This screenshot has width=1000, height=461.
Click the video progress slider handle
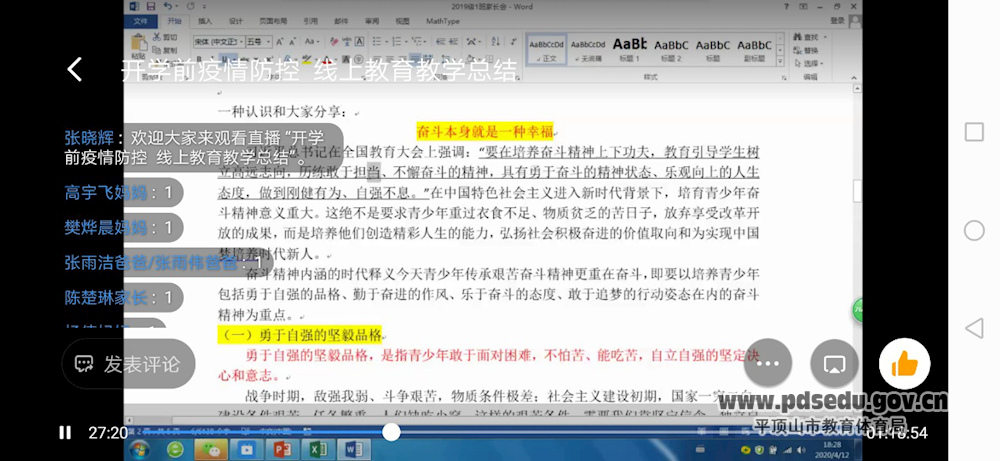[391, 432]
